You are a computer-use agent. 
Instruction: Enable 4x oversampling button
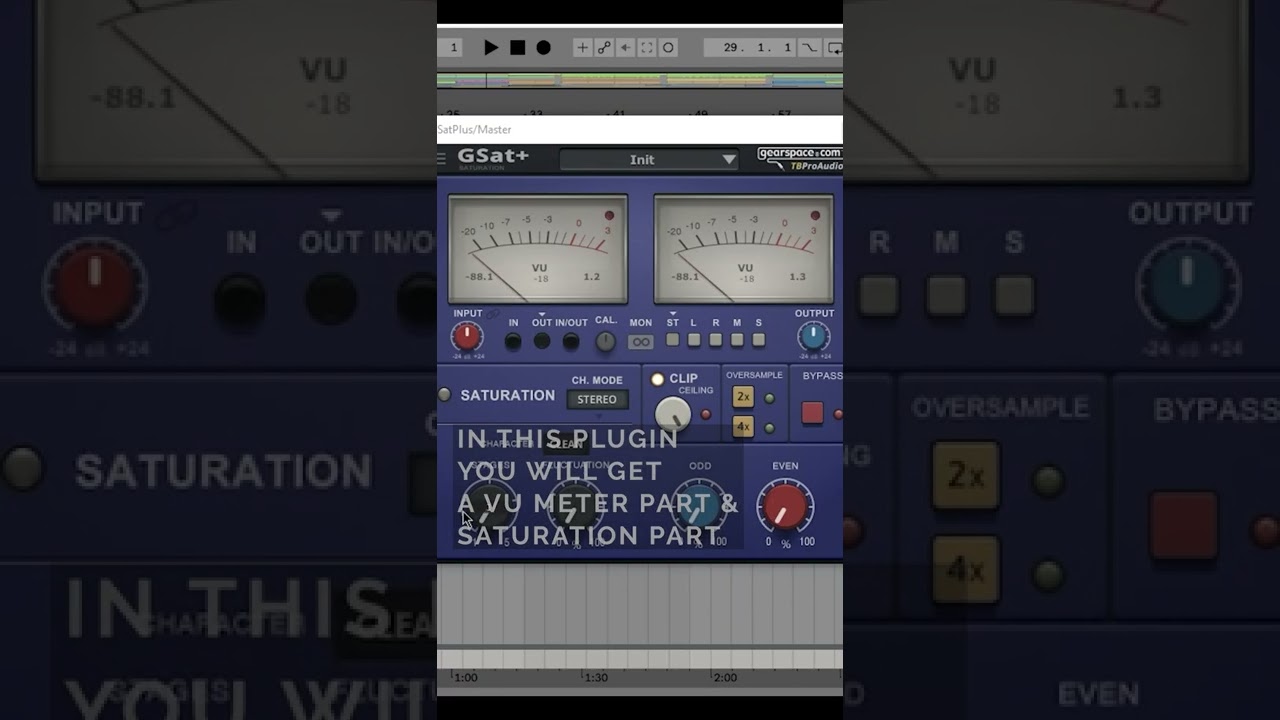tap(743, 427)
